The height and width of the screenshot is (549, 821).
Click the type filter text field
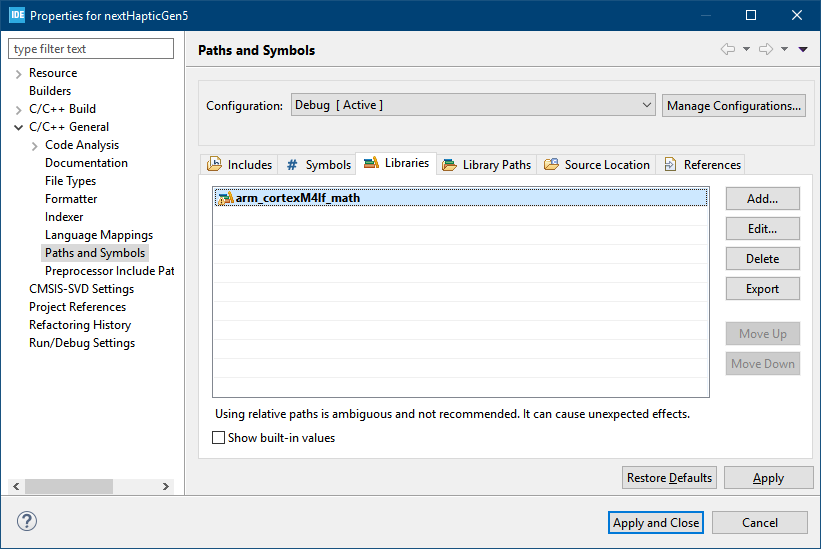click(91, 49)
